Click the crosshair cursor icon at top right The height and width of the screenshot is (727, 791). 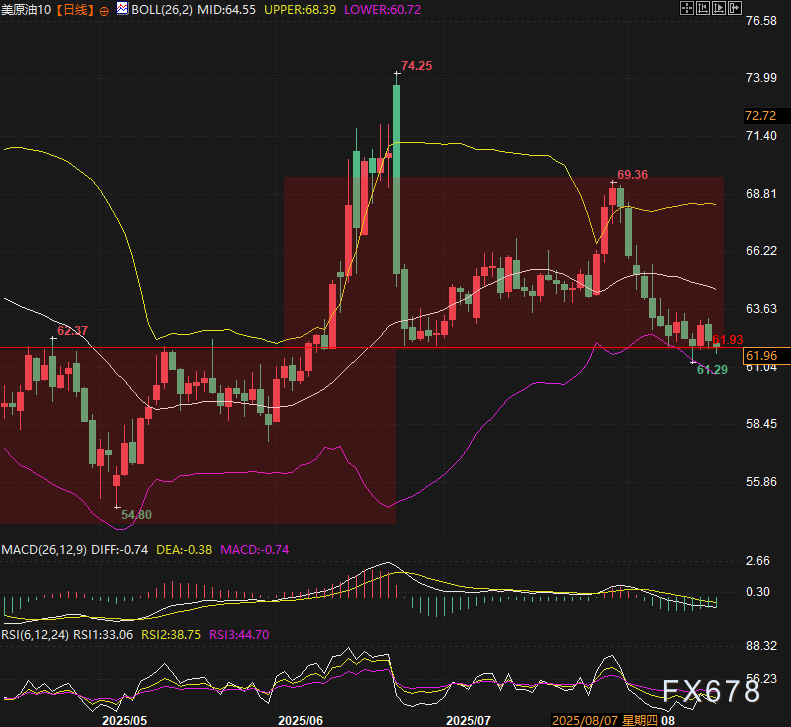pos(687,8)
